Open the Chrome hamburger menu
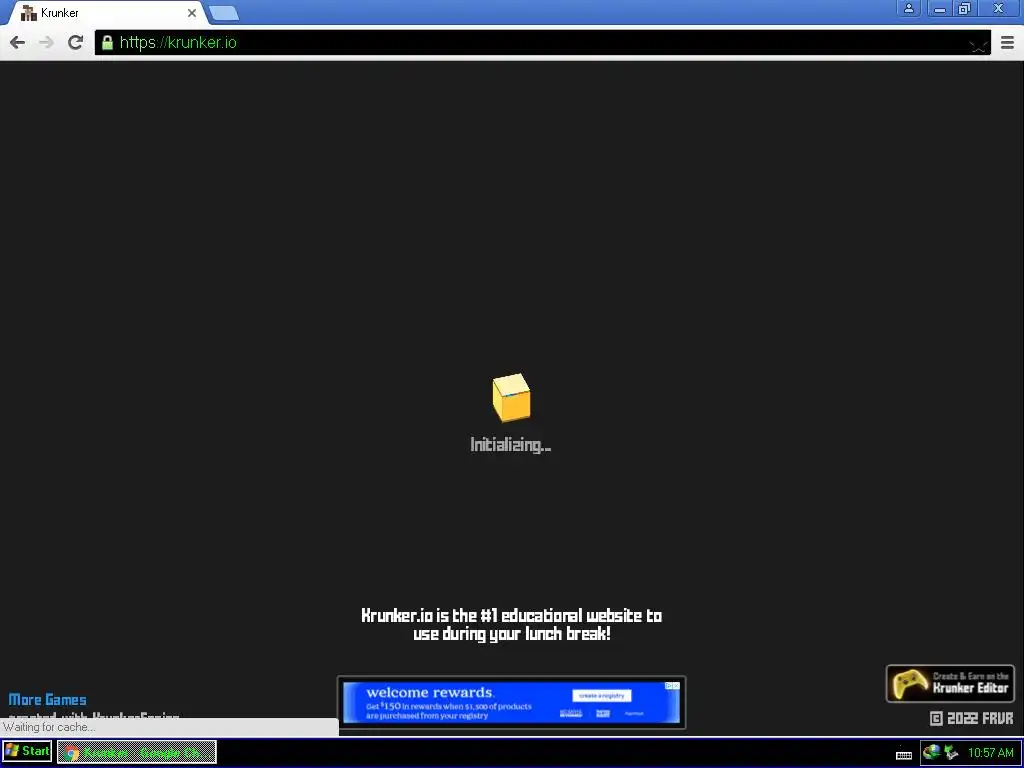This screenshot has height=768, width=1024. tap(1007, 43)
